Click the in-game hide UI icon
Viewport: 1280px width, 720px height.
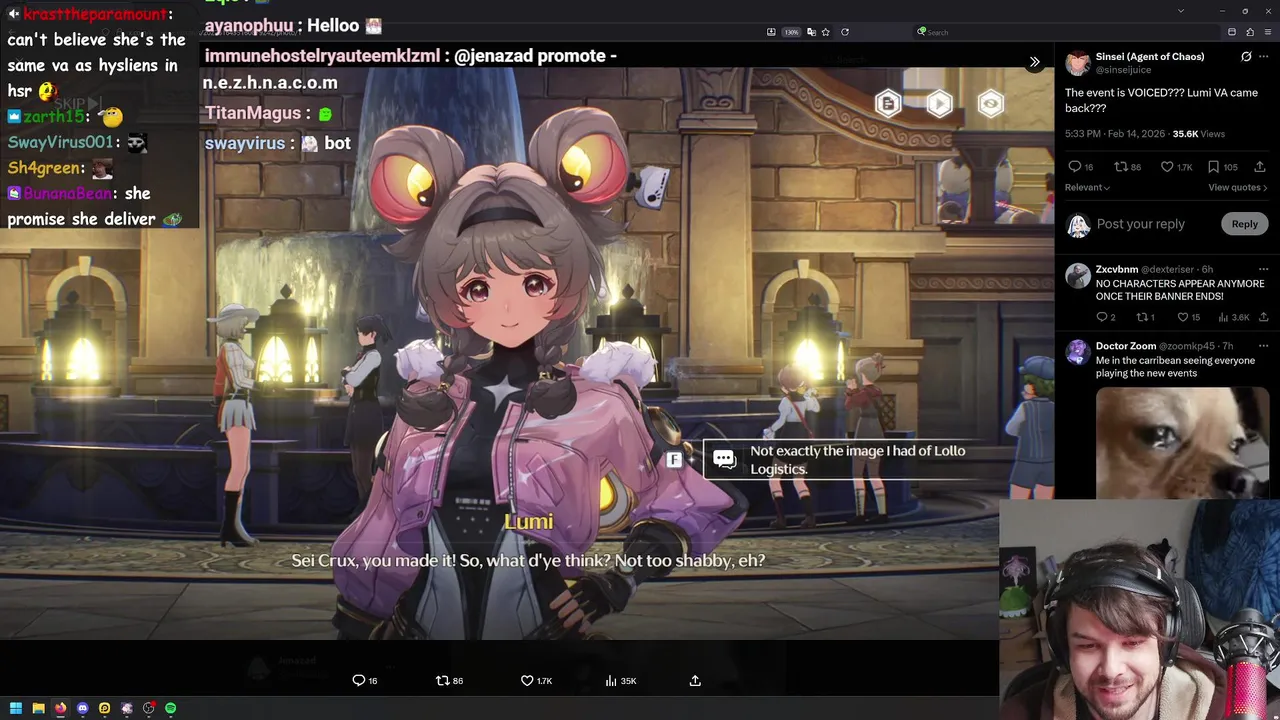[990, 104]
